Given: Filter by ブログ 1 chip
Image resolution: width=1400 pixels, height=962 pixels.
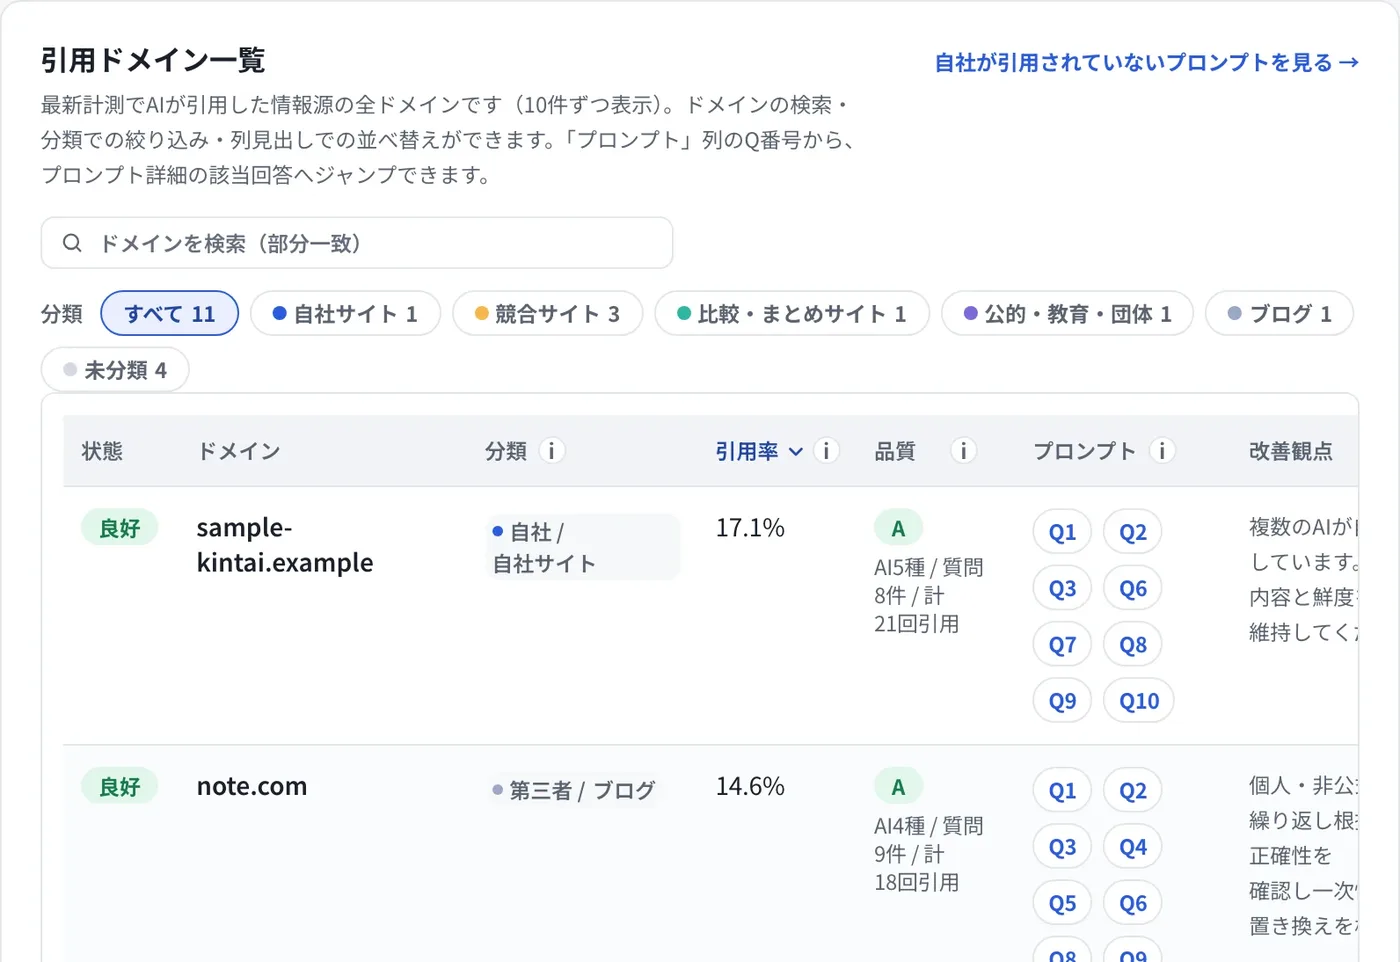Looking at the screenshot, I should coord(1280,314).
